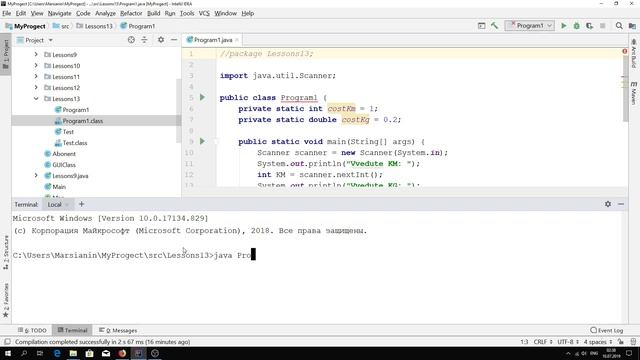The image size is (640, 360).
Task: Open Microsoft Edge from taskbar
Action: (57, 353)
